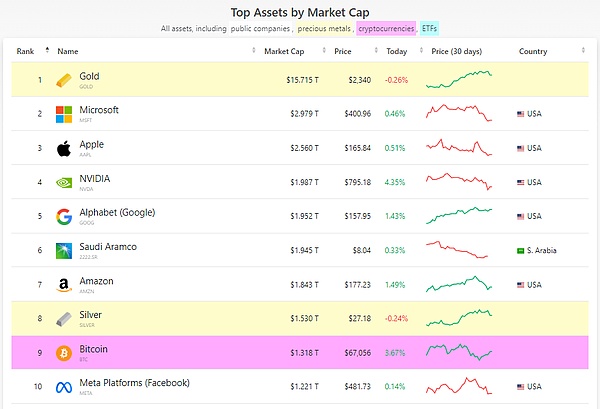The image size is (600, 409).
Task: Click the Bitcoin logo icon
Action: click(x=64, y=353)
